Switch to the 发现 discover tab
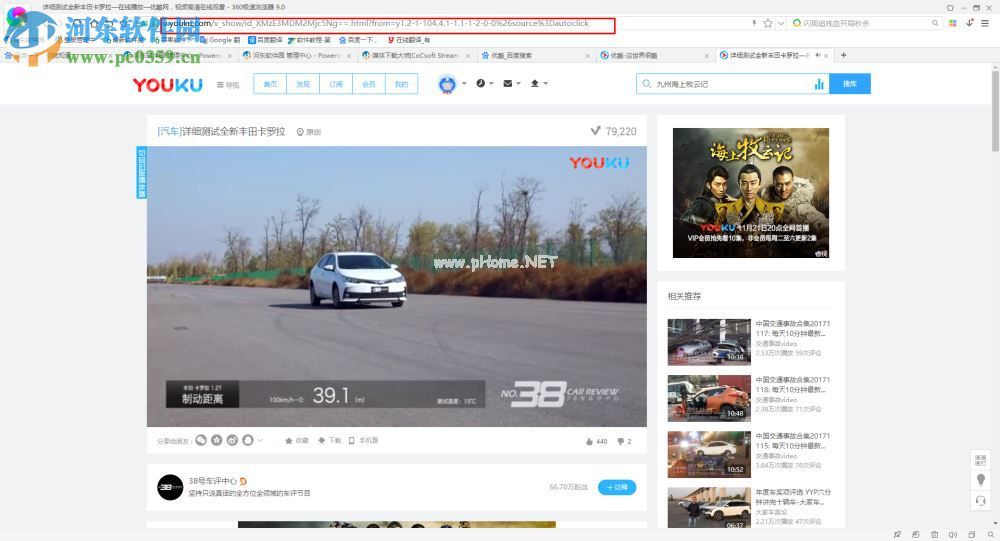The image size is (1000, 541). 303,84
